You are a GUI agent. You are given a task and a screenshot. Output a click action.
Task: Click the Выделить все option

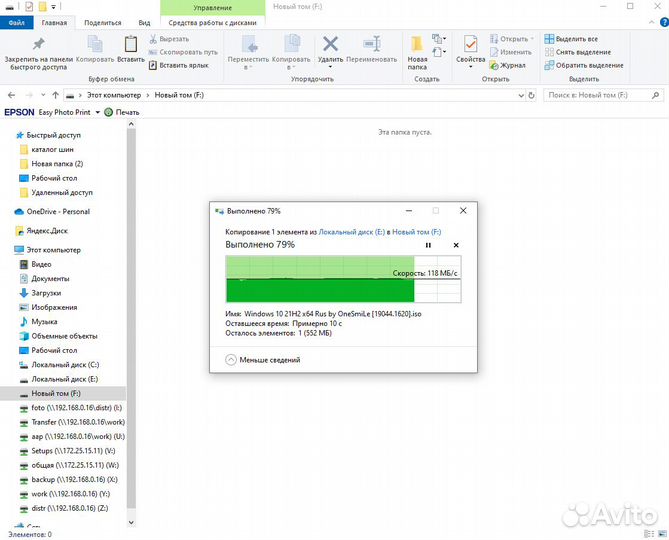pyautogui.click(x=577, y=39)
